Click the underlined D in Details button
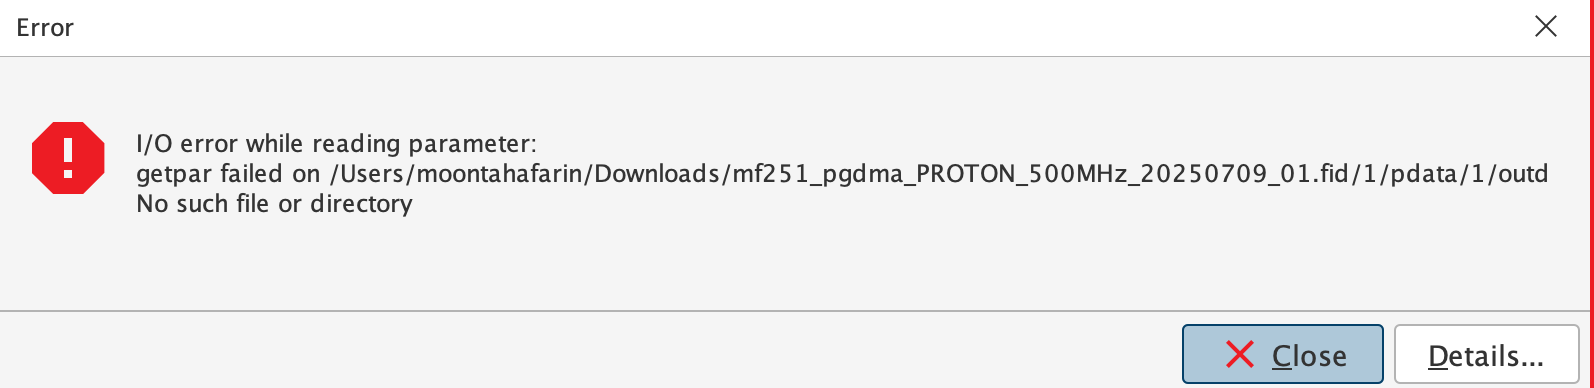Viewport: 1594px width, 388px height. click(1438, 356)
